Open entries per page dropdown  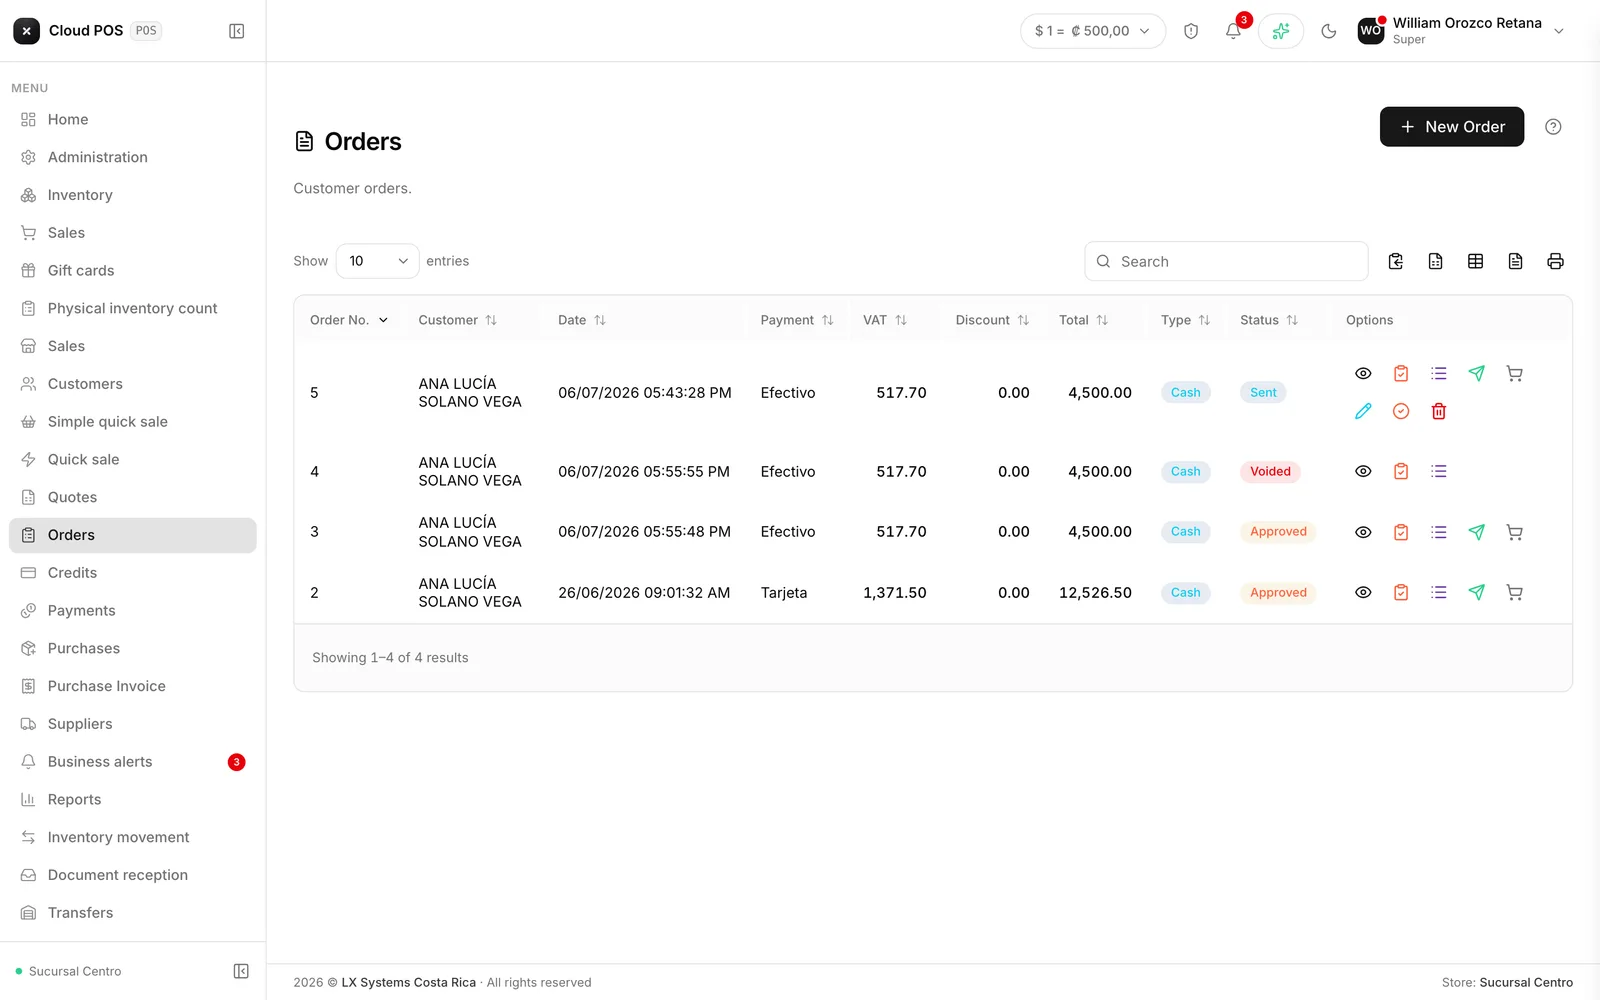pyautogui.click(x=378, y=261)
